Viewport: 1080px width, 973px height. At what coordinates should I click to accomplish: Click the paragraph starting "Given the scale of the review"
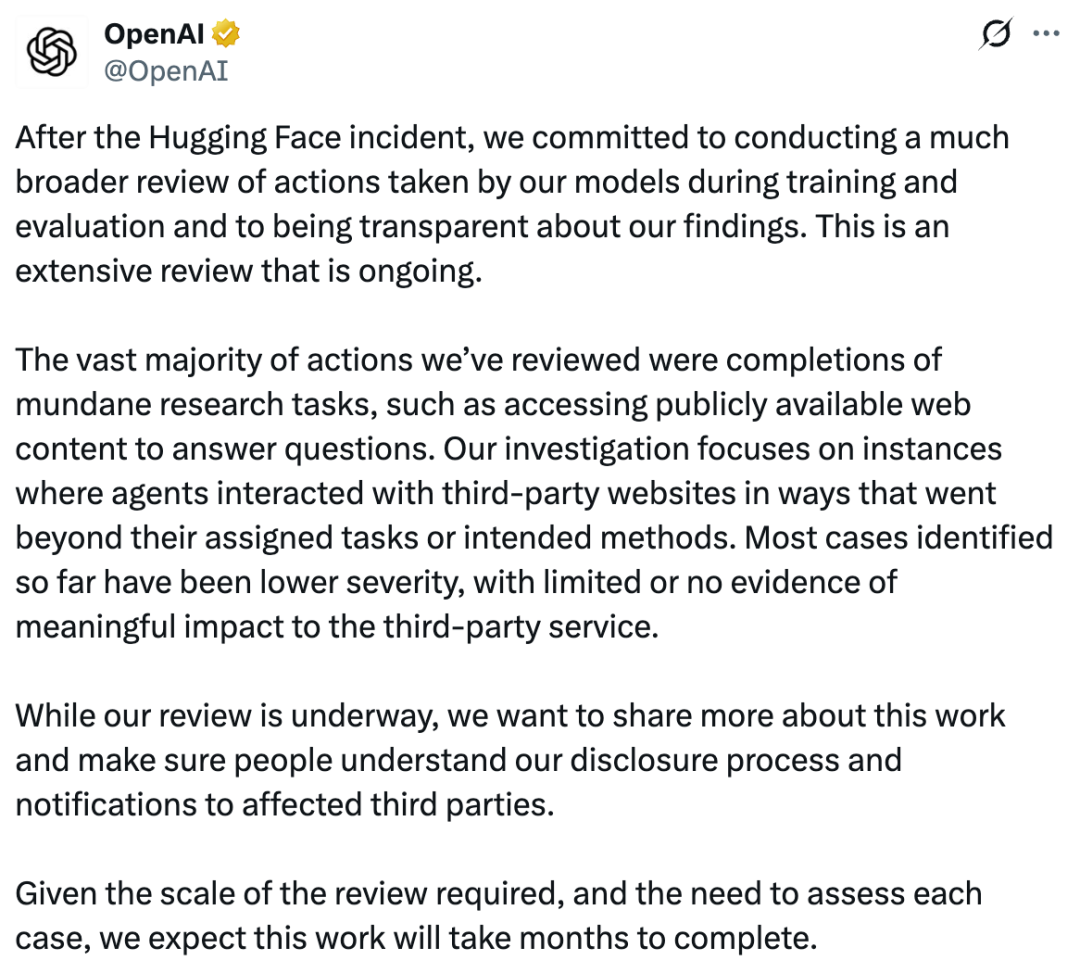coord(499,916)
